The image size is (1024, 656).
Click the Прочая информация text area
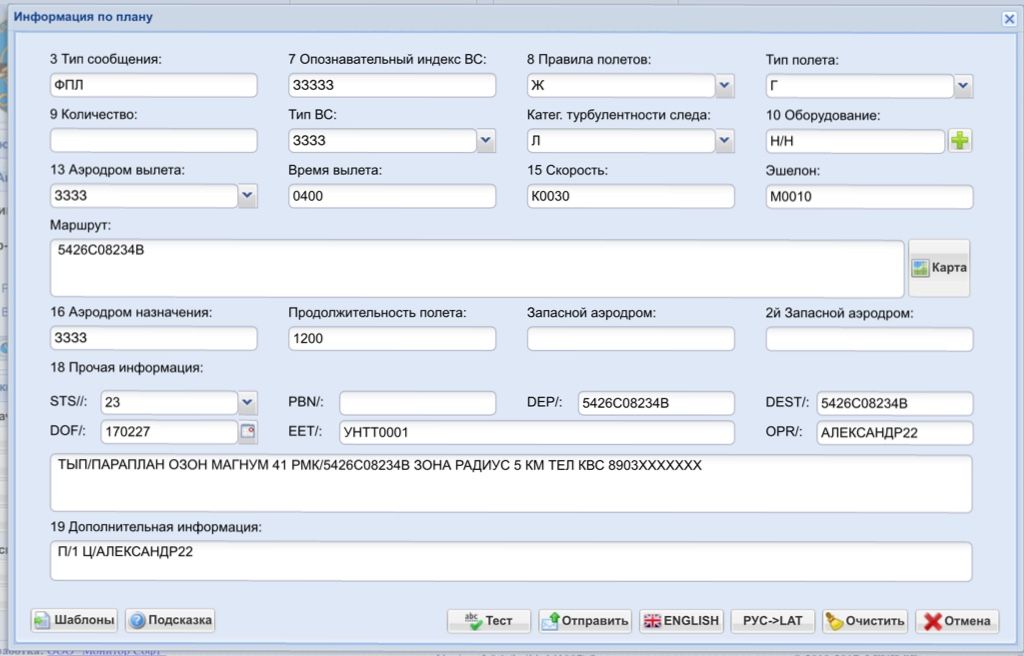point(511,484)
